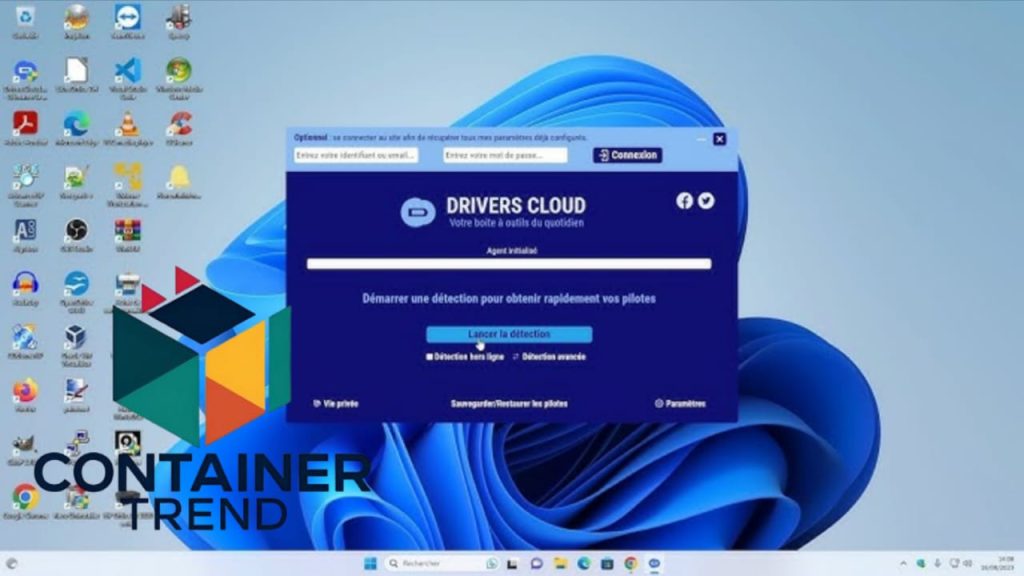Select the OBS Studio desktop icon
The height and width of the screenshot is (576, 1024).
[76, 235]
